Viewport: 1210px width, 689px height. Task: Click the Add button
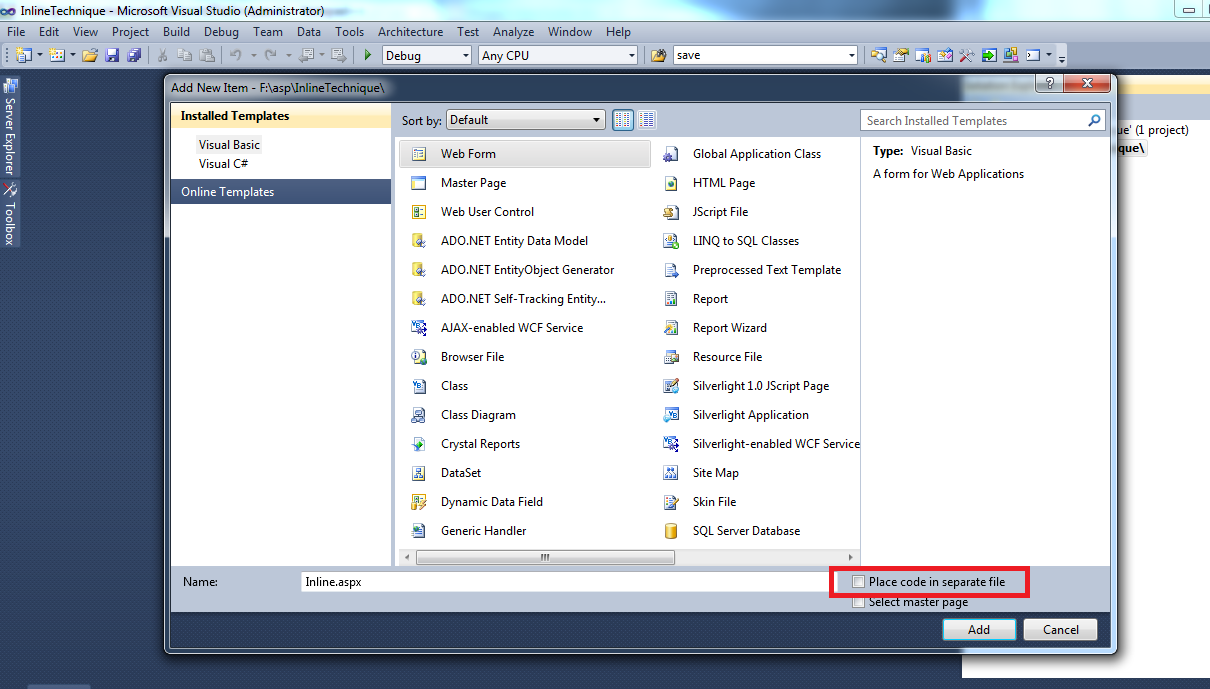point(979,629)
